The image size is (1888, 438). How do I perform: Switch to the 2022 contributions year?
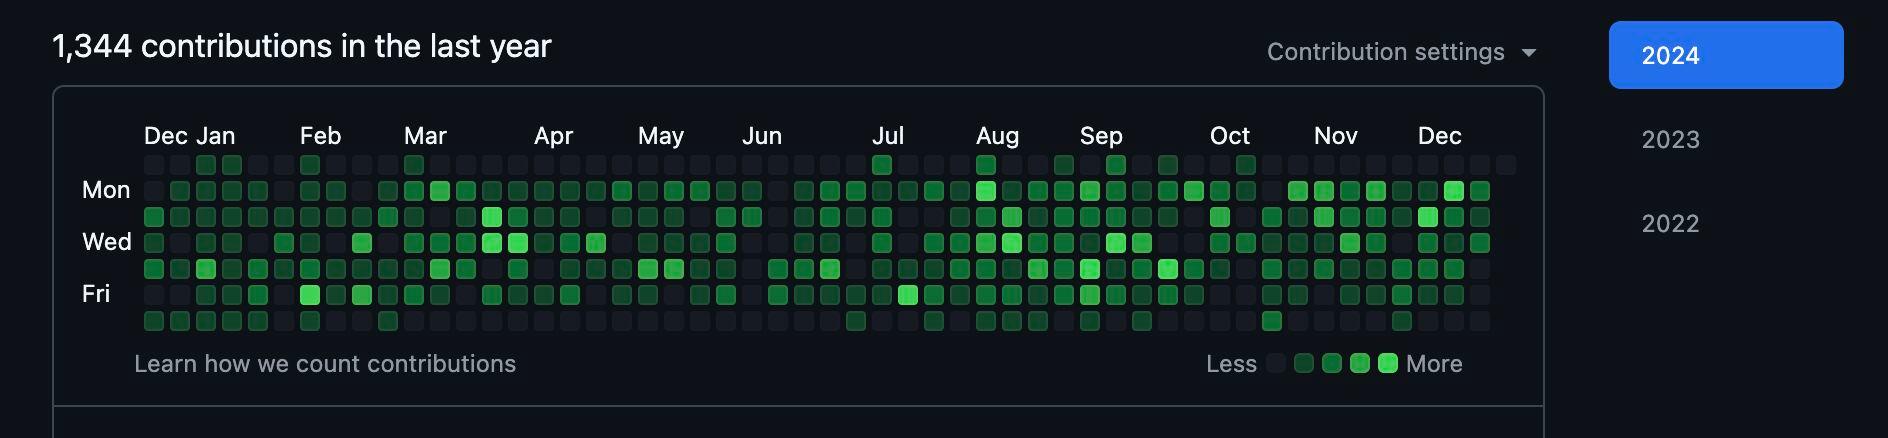click(x=1670, y=223)
